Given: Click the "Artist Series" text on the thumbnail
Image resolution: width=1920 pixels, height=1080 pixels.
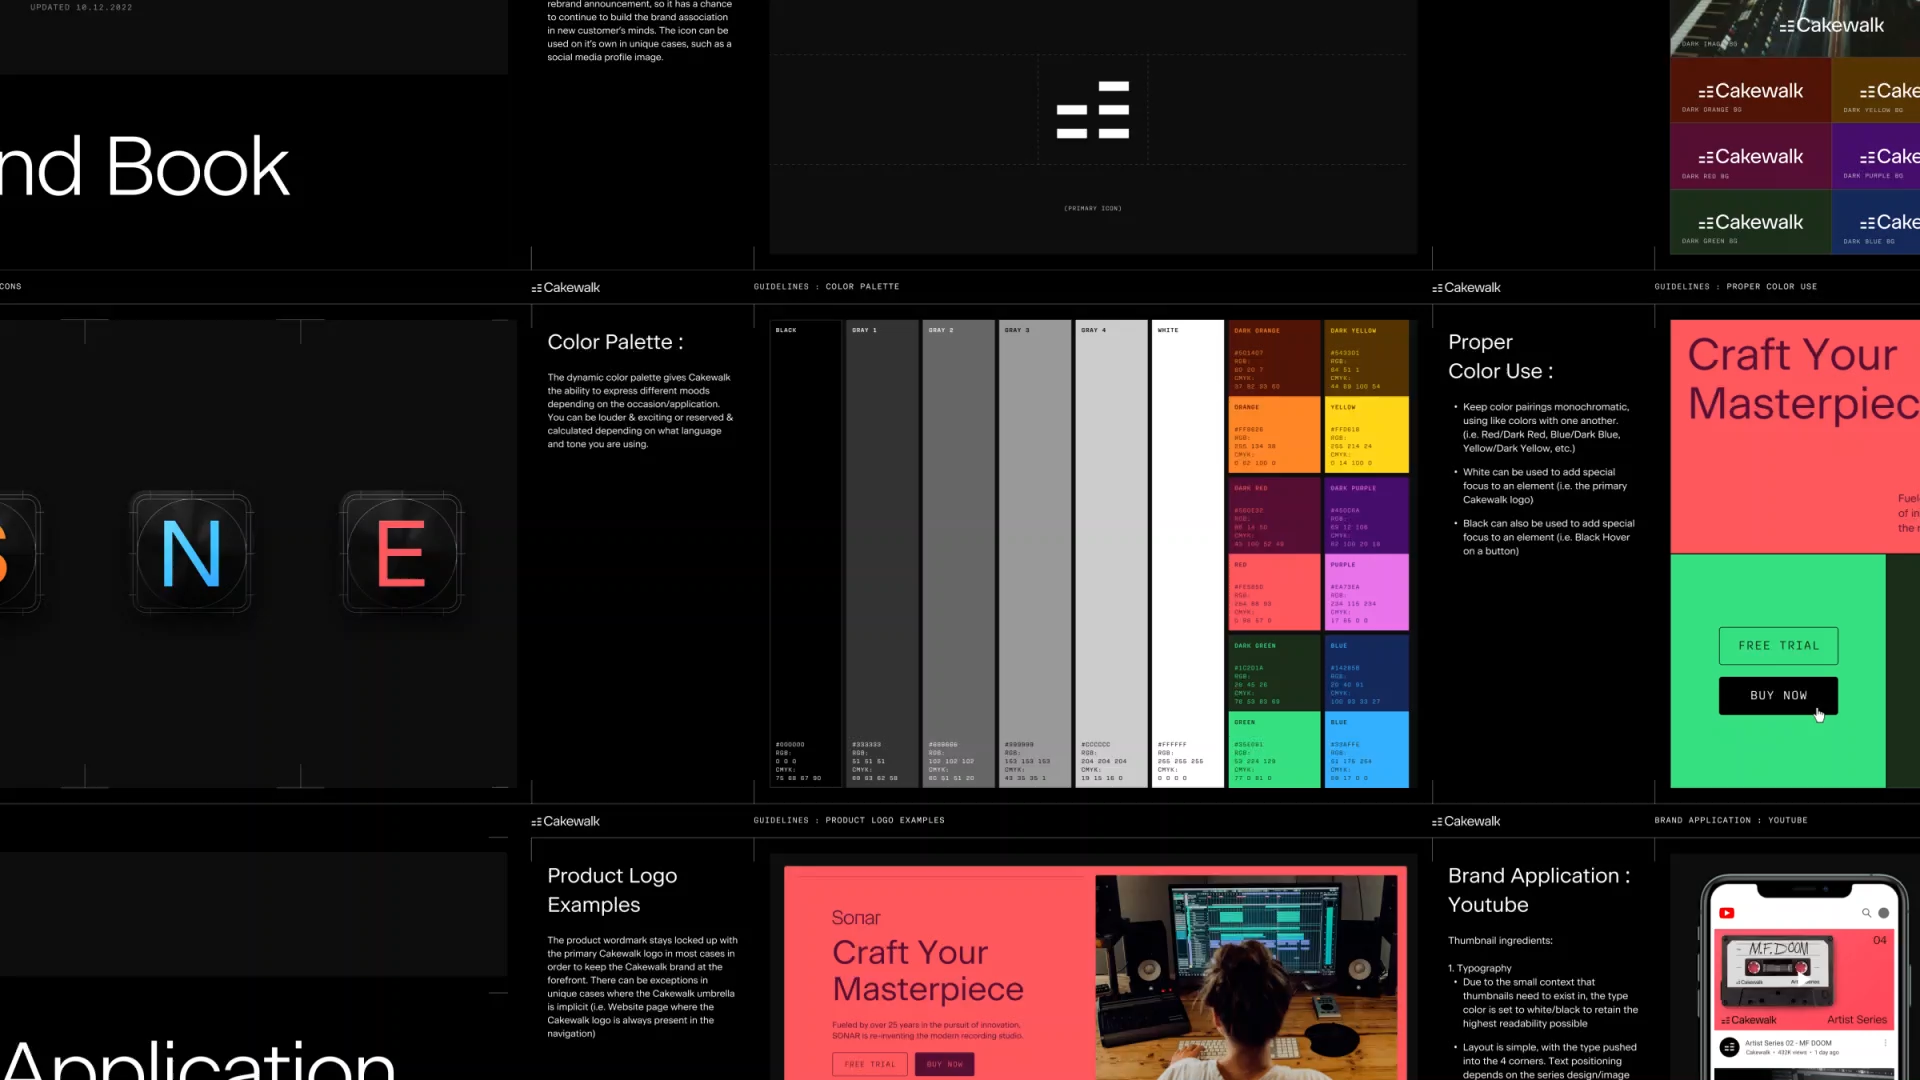Looking at the screenshot, I should click(1857, 1020).
